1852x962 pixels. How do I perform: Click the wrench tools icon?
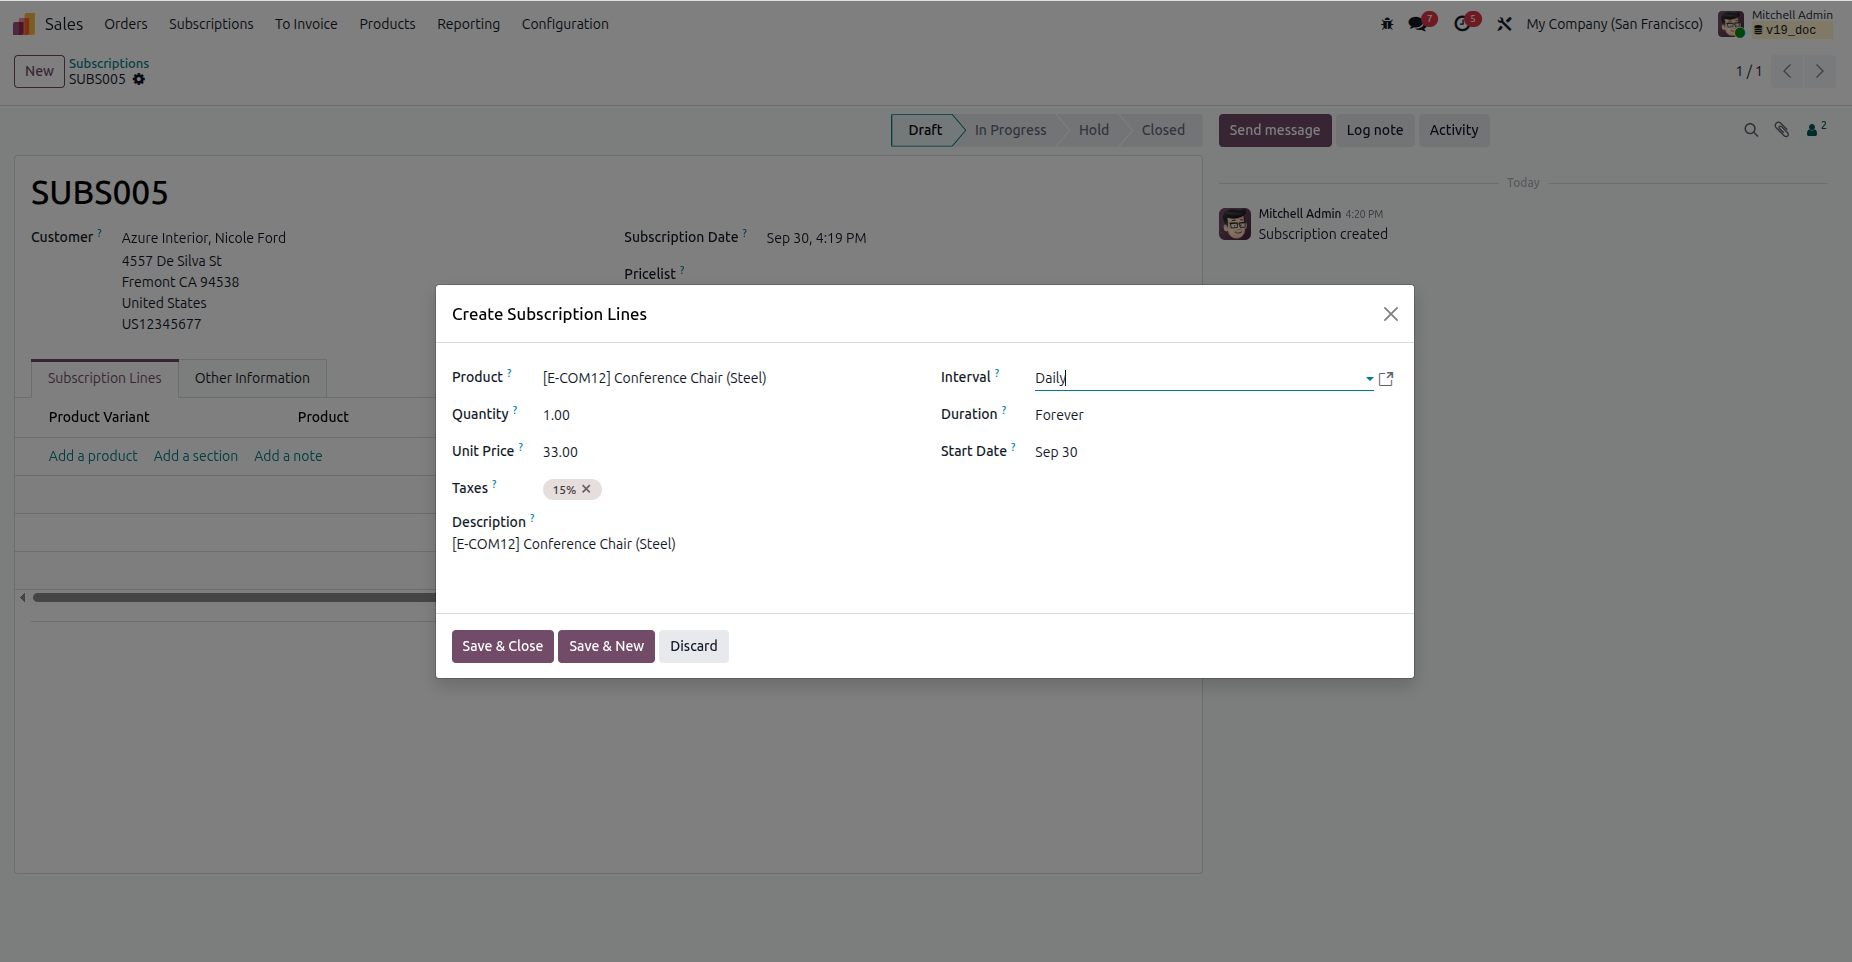click(x=1504, y=24)
